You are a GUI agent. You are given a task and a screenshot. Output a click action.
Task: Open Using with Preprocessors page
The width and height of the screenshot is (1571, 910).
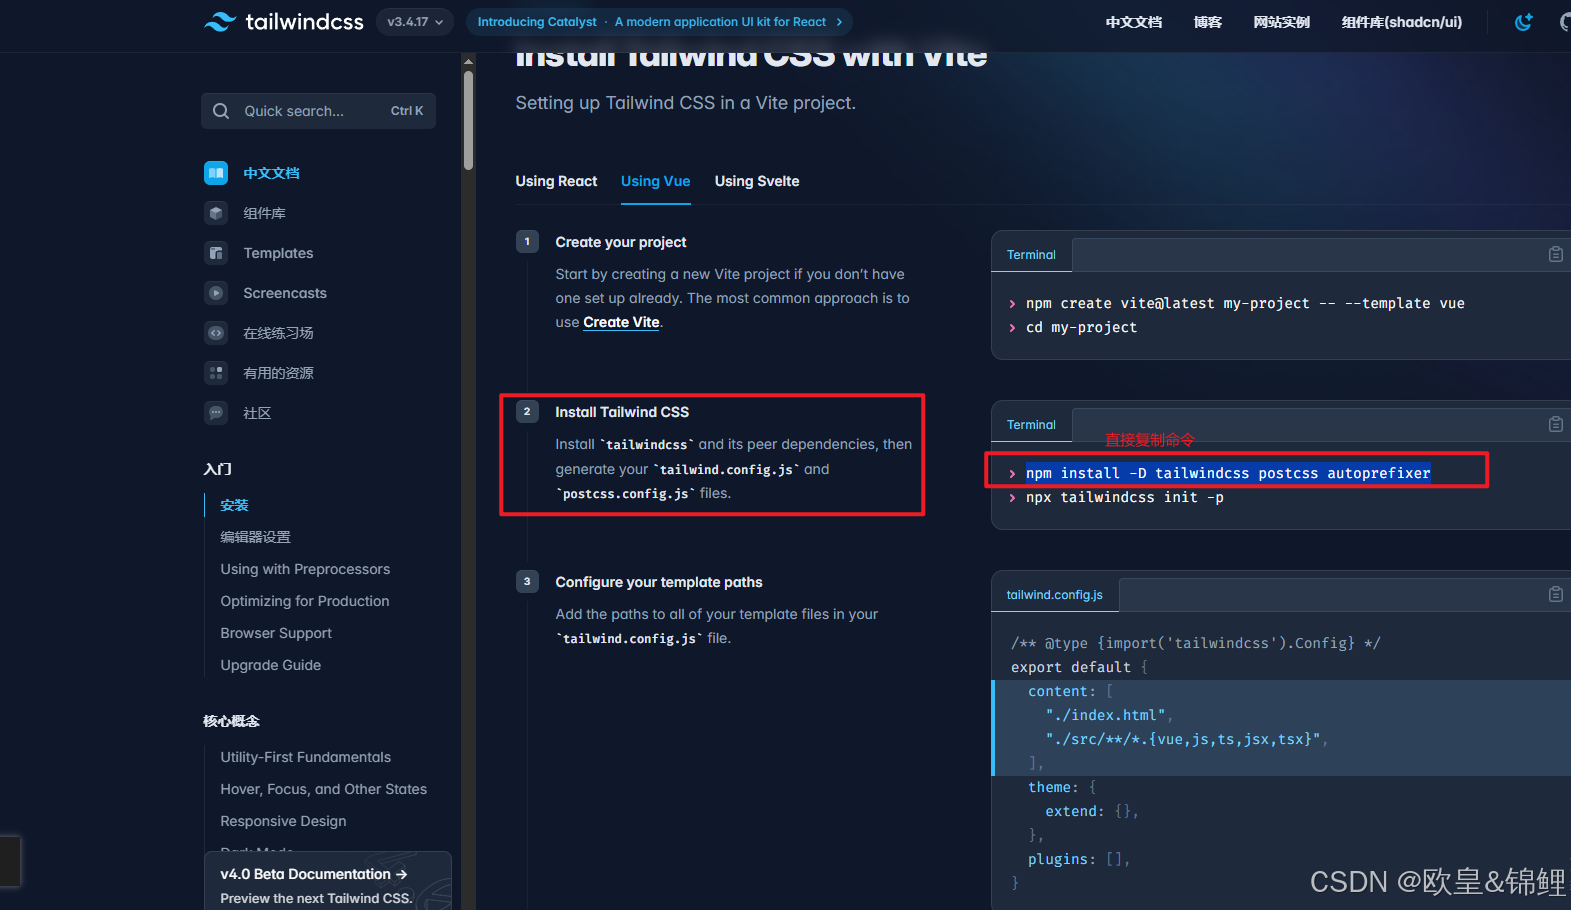(x=305, y=569)
